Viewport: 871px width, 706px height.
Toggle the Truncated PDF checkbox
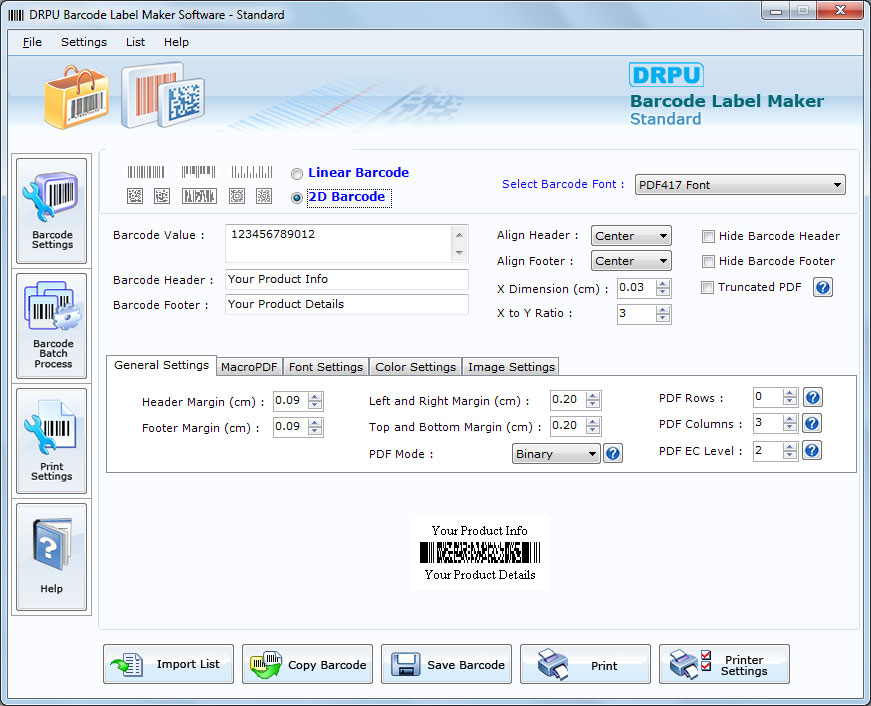click(707, 287)
